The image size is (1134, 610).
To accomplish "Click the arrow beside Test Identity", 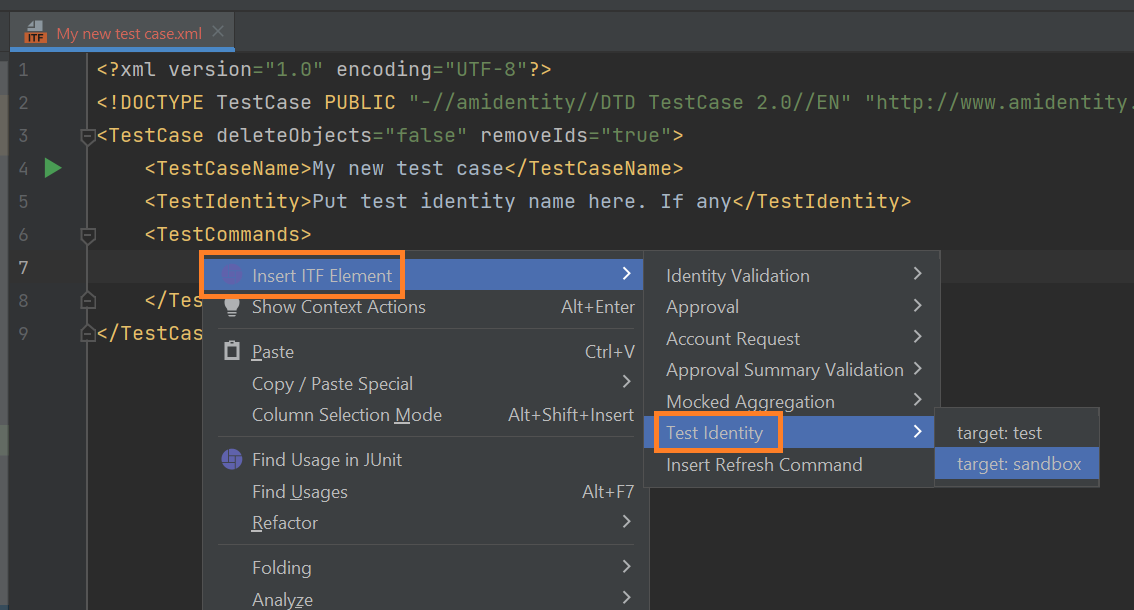I will point(917,431).
